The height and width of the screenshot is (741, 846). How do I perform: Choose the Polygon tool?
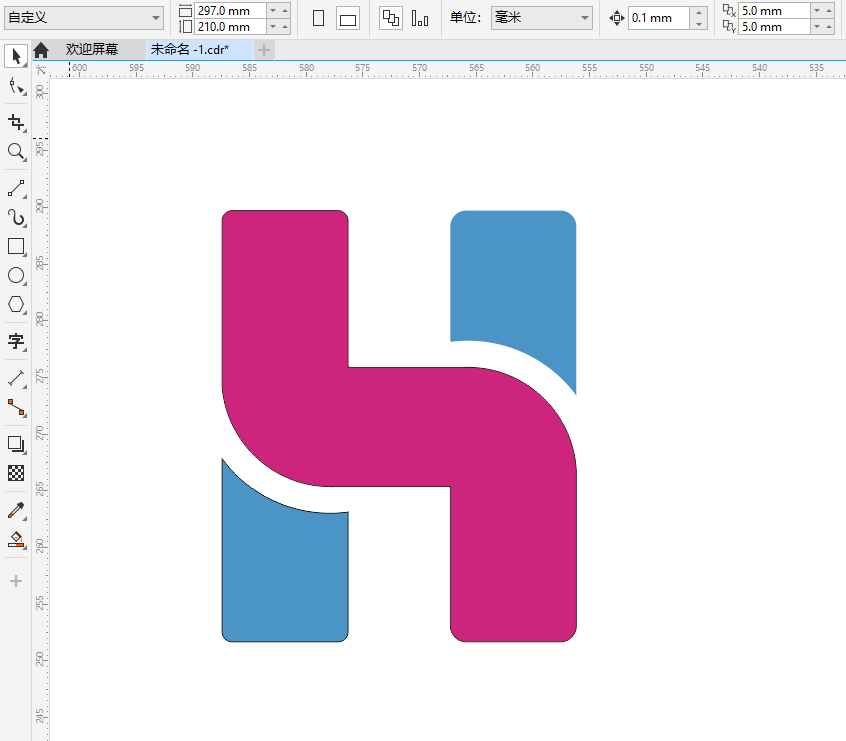(x=16, y=305)
